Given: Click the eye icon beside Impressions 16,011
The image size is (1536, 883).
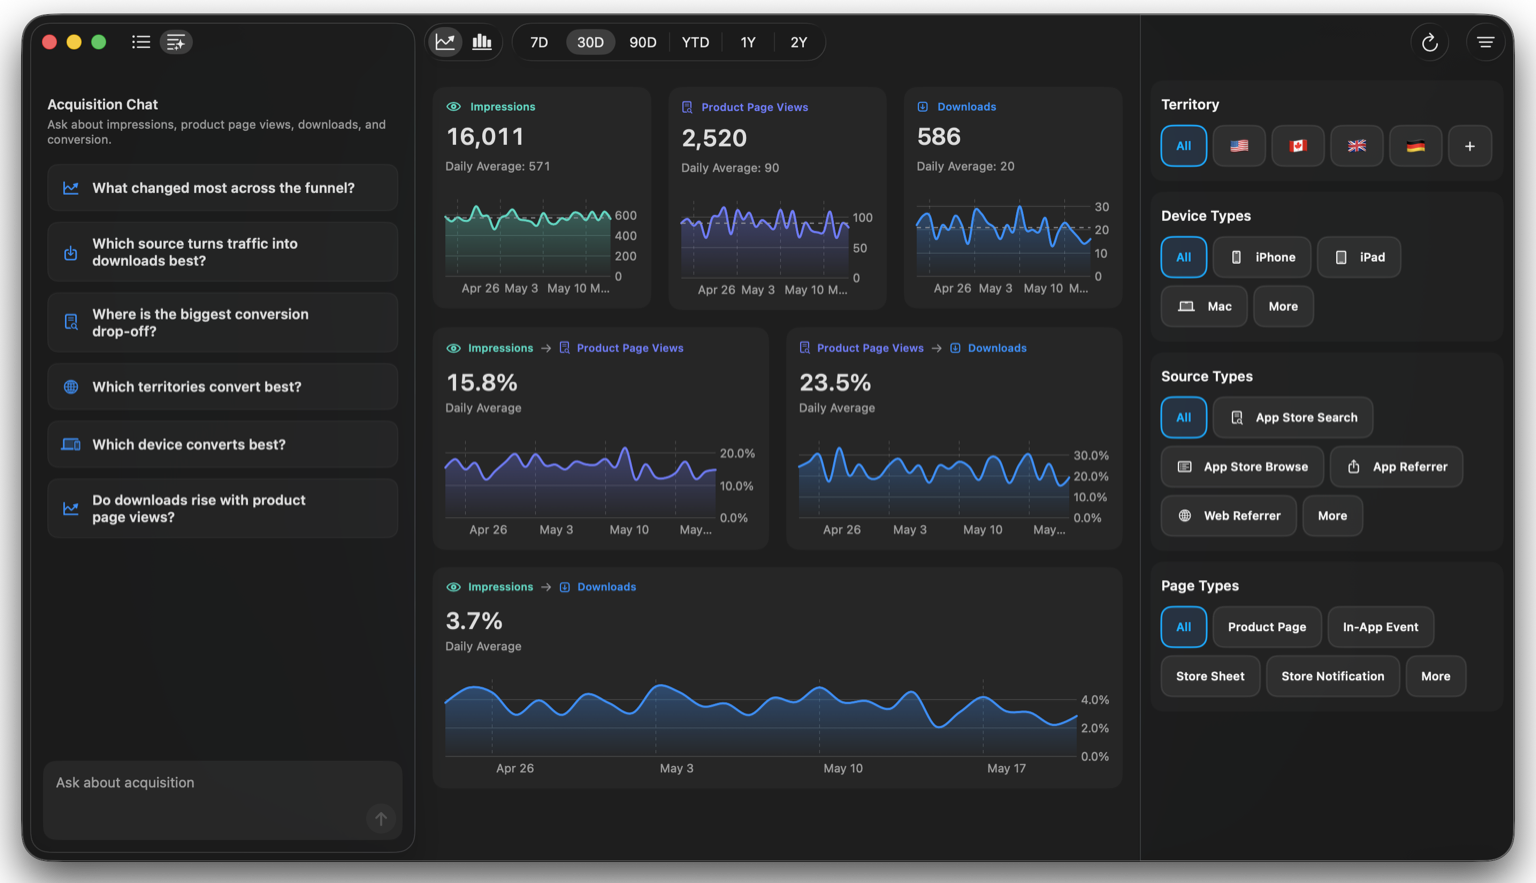Looking at the screenshot, I should pyautogui.click(x=454, y=107).
